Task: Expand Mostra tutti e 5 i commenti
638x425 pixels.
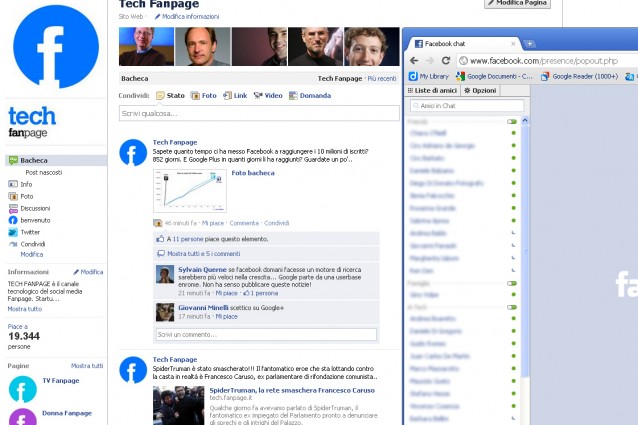Action: click(x=203, y=254)
